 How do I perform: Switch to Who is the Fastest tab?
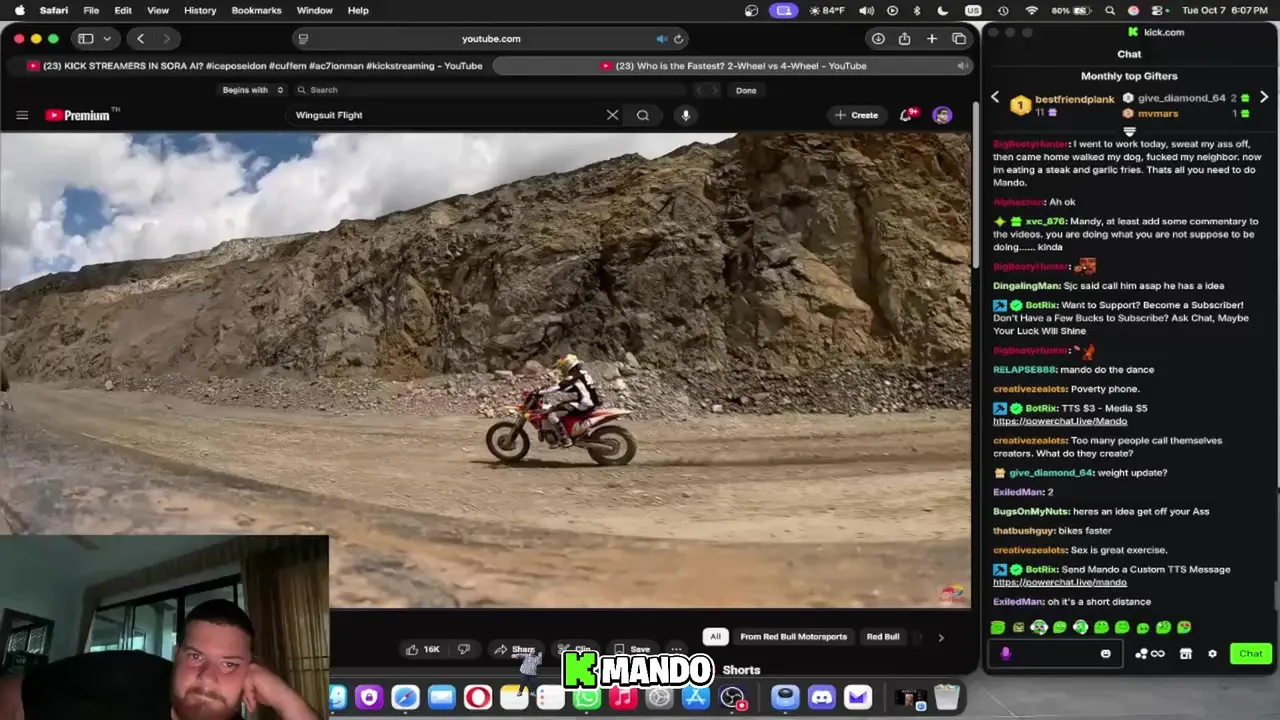(x=733, y=66)
